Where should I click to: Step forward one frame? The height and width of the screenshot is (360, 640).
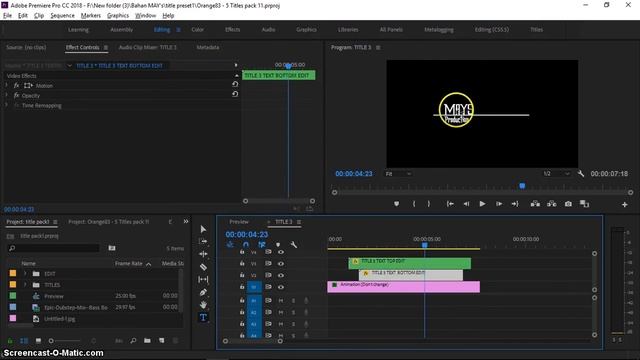point(499,204)
